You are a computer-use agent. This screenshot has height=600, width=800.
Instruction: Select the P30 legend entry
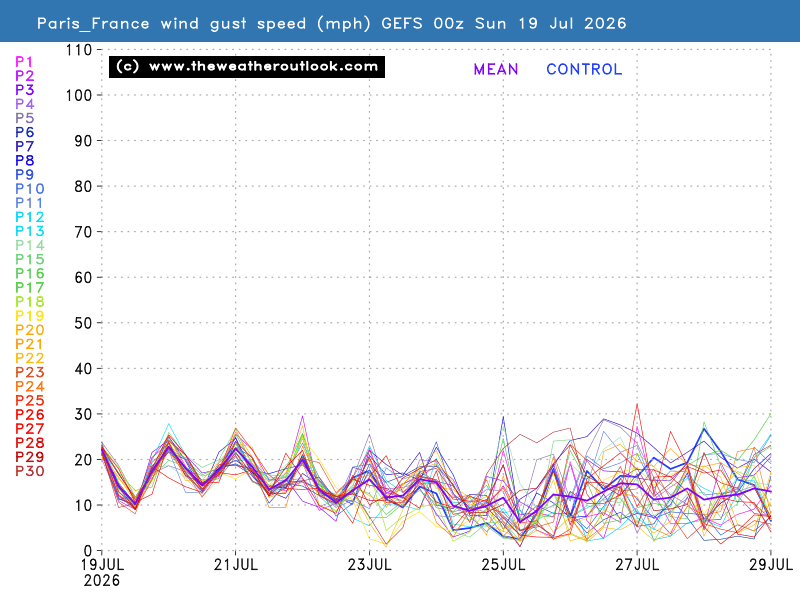coord(30,471)
